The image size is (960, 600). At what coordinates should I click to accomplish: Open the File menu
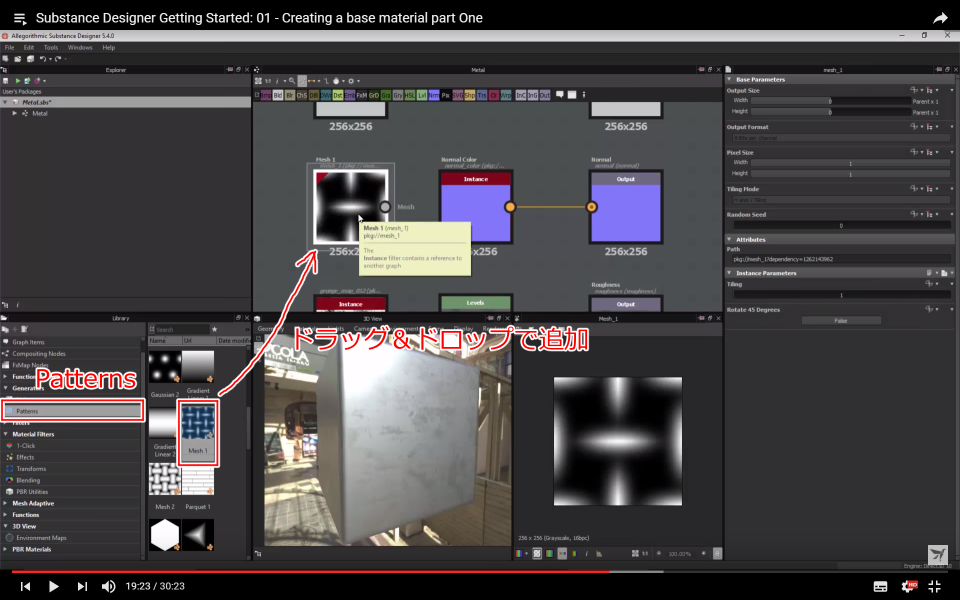[9, 47]
